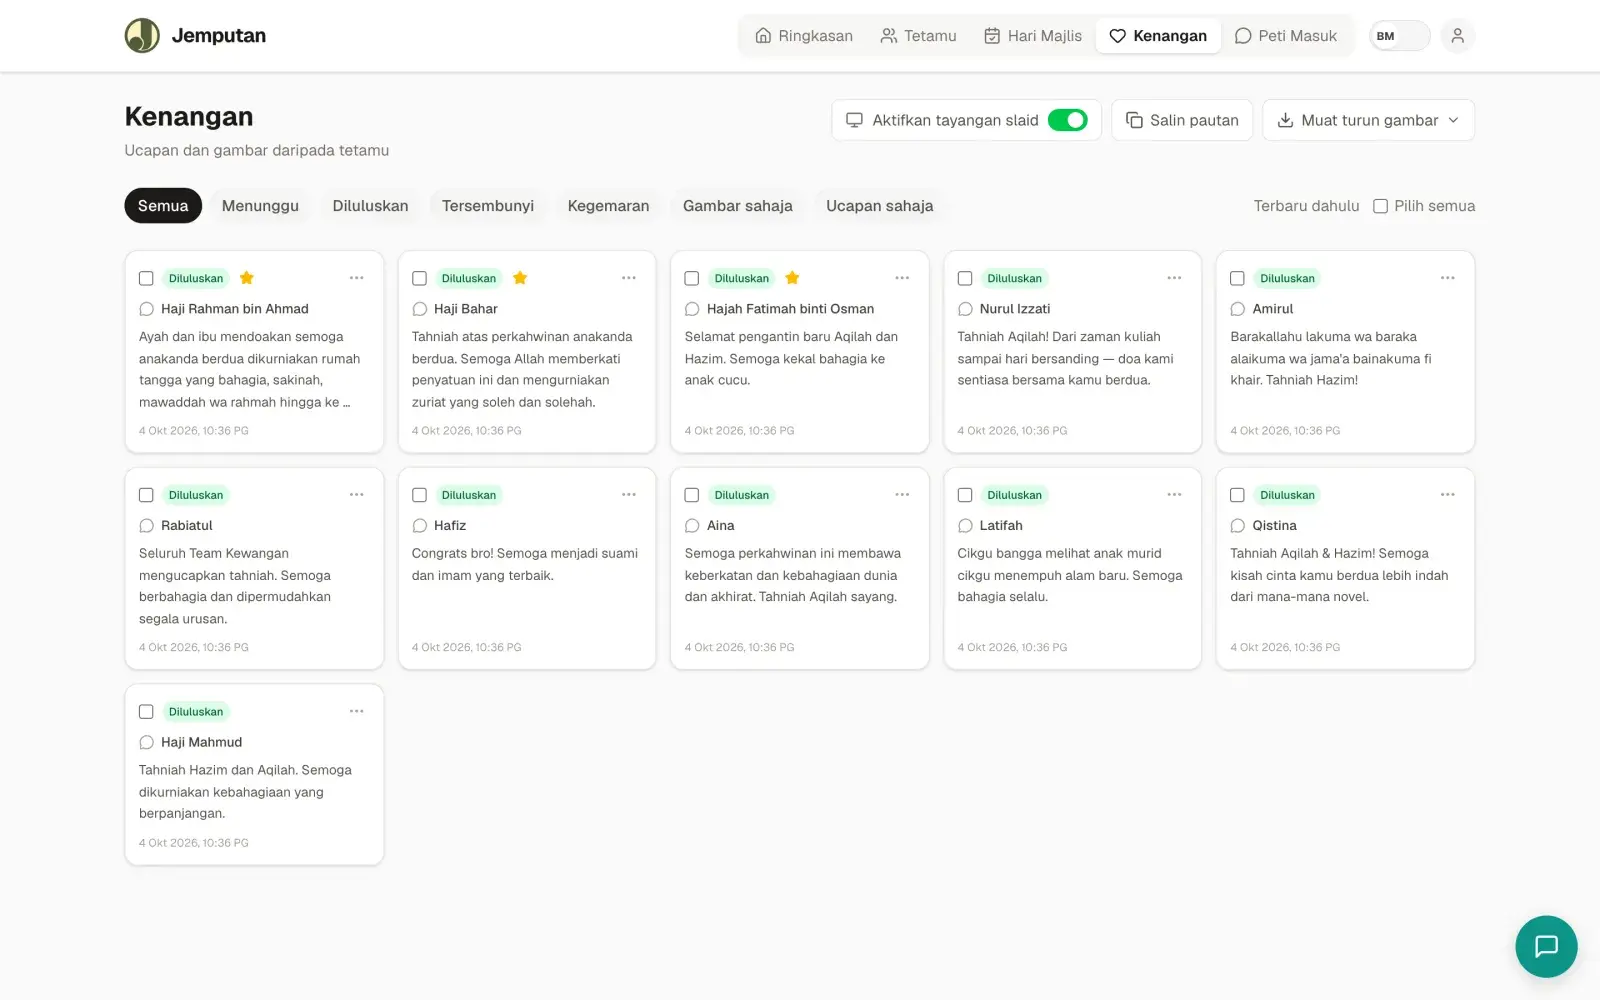
Task: Click the Jemputan logo icon
Action: pyautogui.click(x=142, y=36)
